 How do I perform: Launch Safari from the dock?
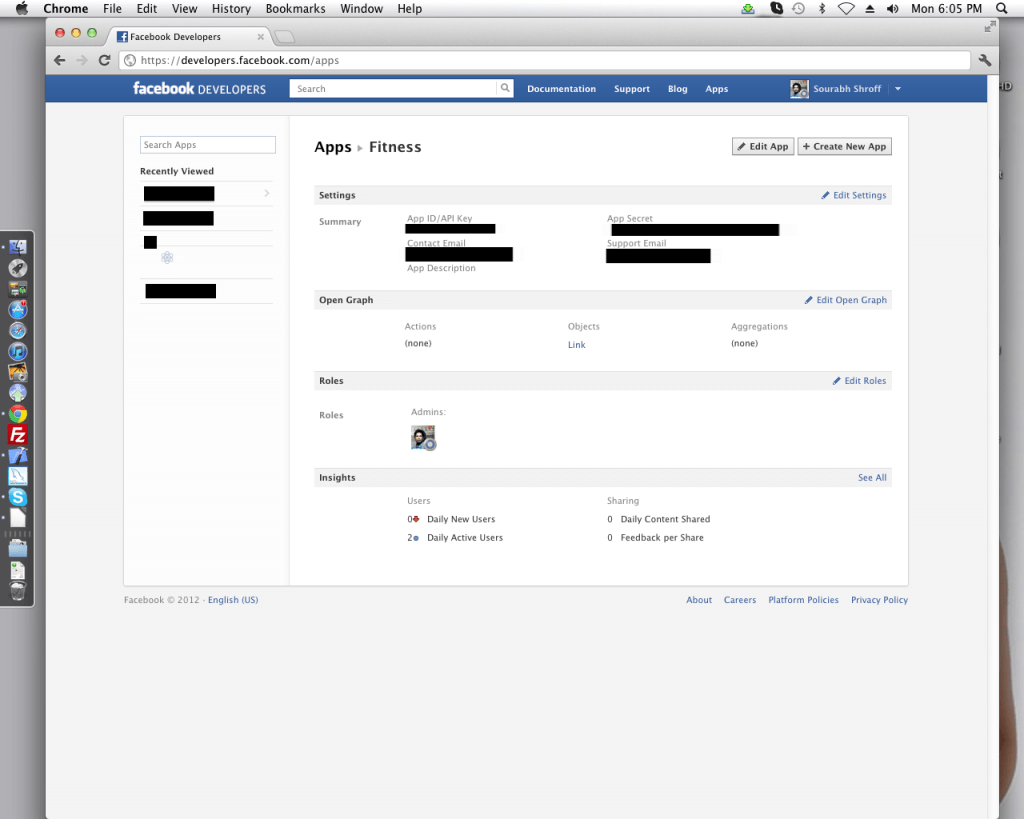coord(18,330)
